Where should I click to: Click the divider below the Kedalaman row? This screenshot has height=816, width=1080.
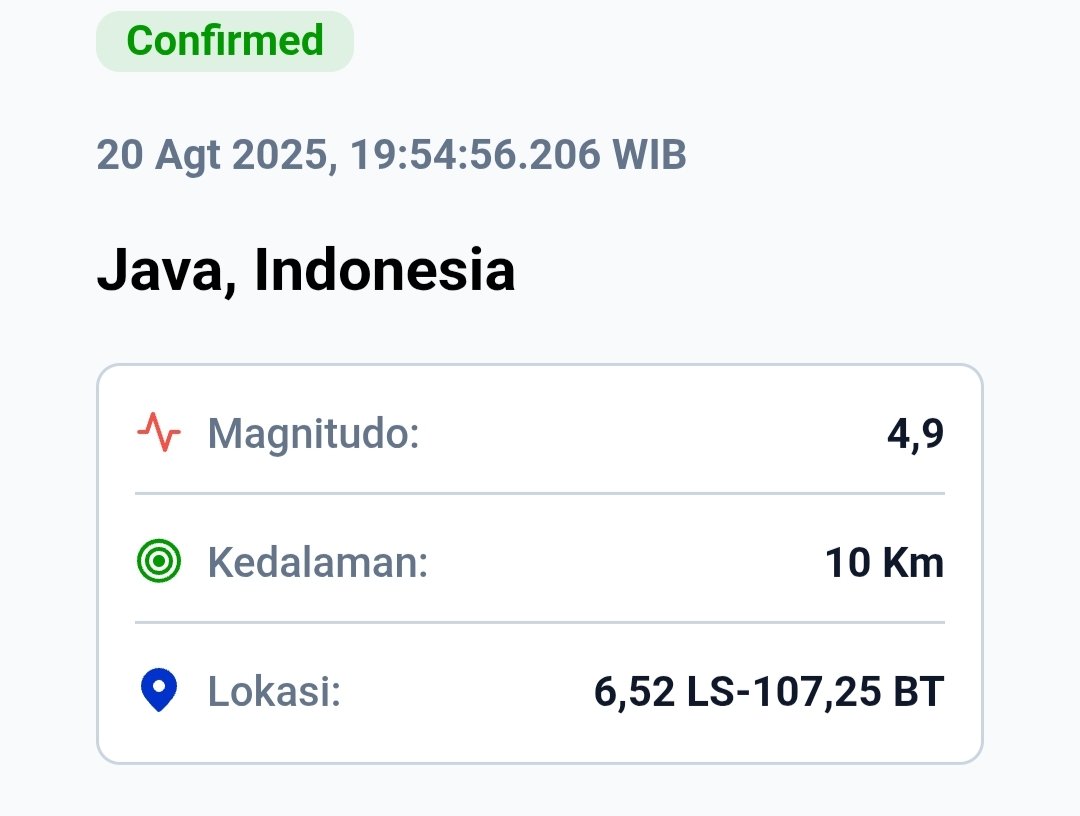point(540,623)
